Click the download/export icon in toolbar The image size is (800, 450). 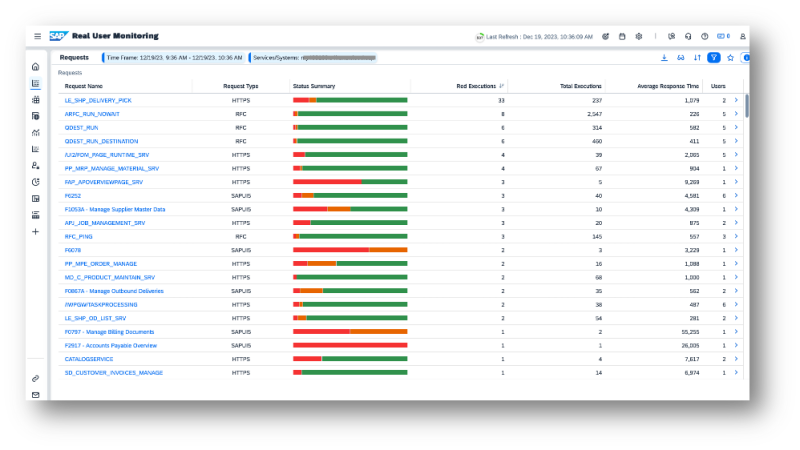tap(665, 57)
